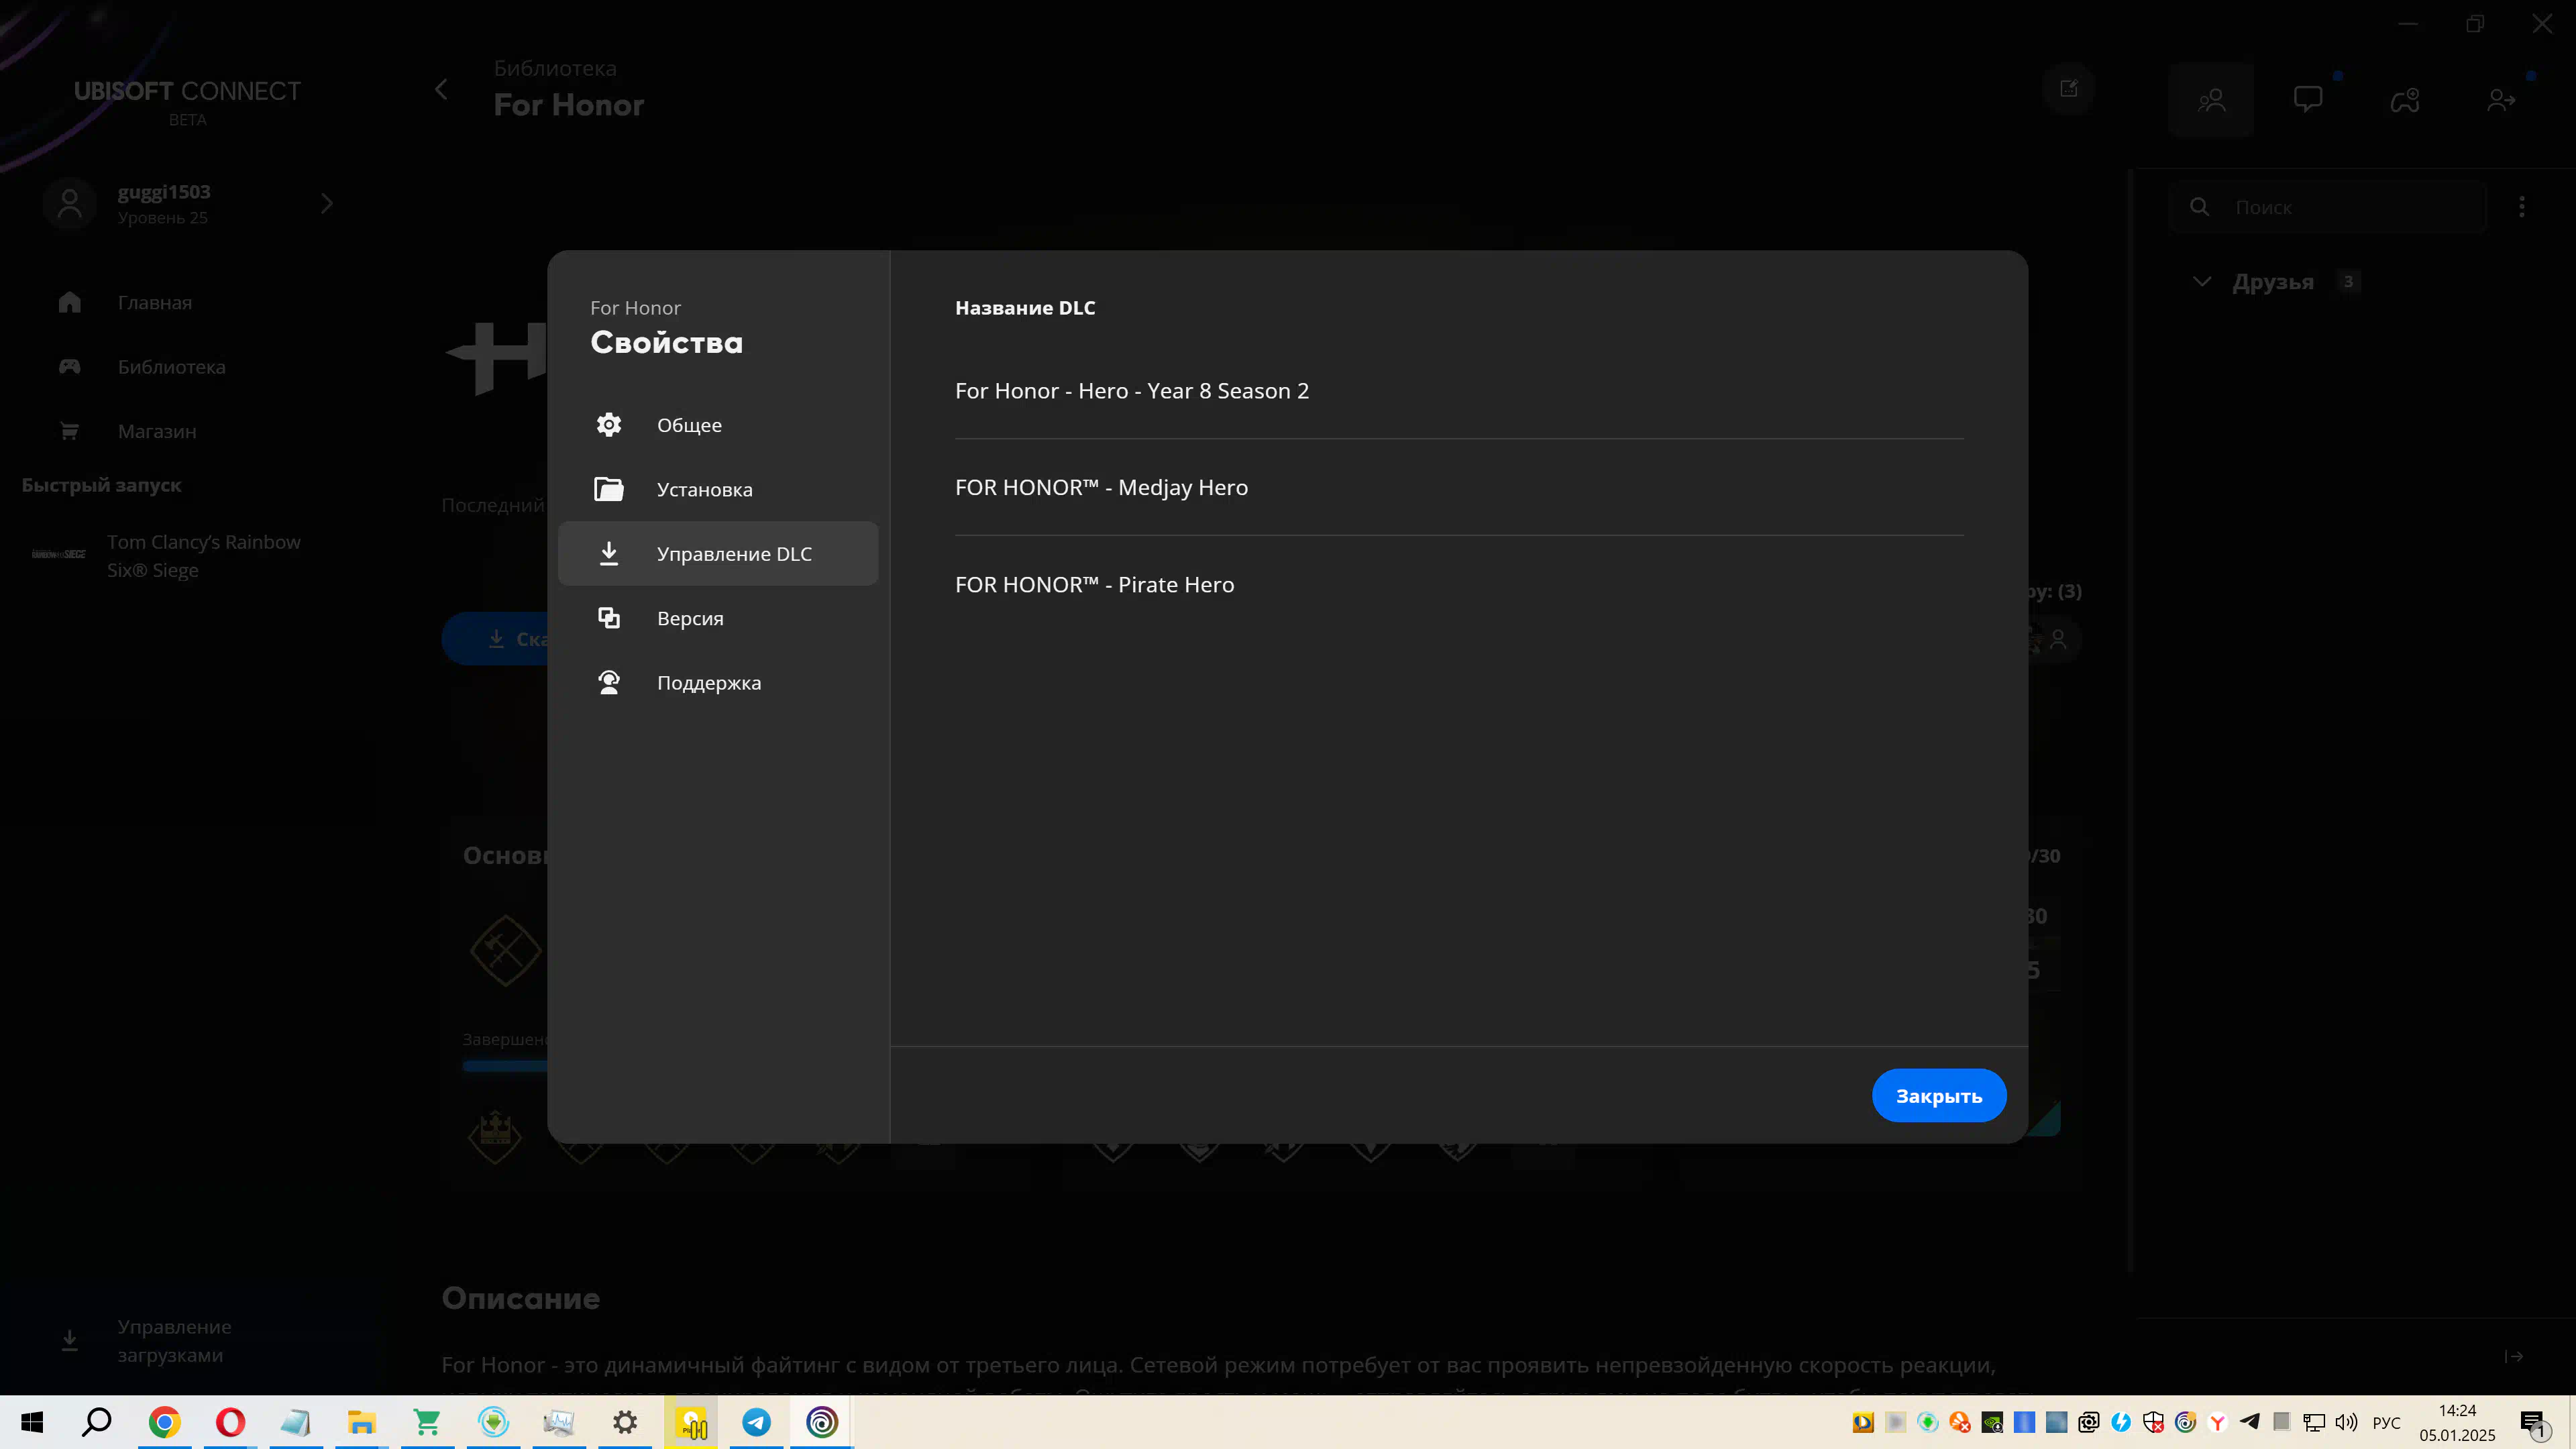Screen dimensions: 2576x1449
Task: Click the Библиотека breadcrumb link
Action: (555, 68)
